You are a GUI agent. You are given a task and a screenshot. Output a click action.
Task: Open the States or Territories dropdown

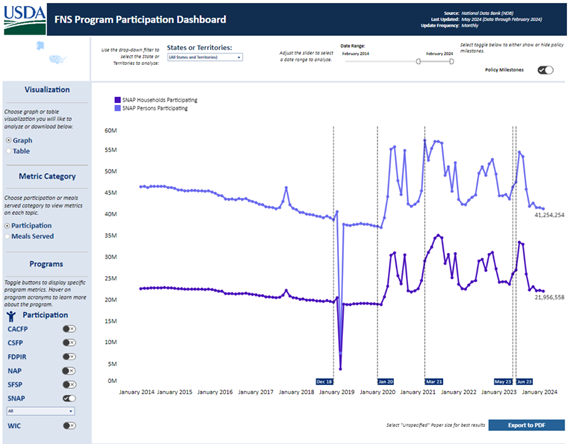(205, 57)
